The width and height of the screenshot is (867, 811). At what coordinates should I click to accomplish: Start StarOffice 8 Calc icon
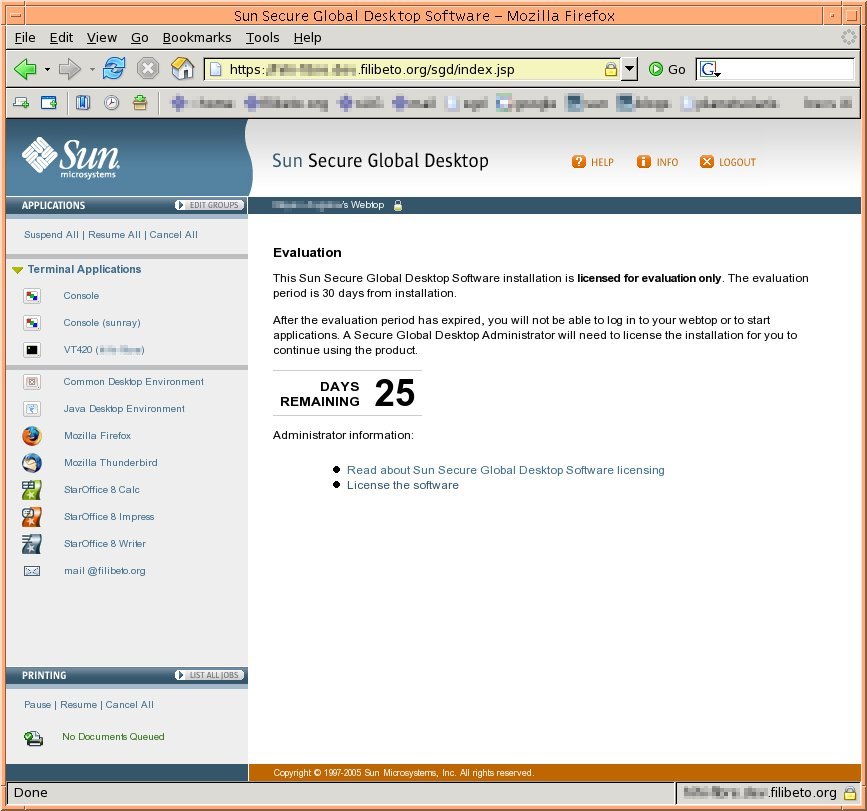32,490
